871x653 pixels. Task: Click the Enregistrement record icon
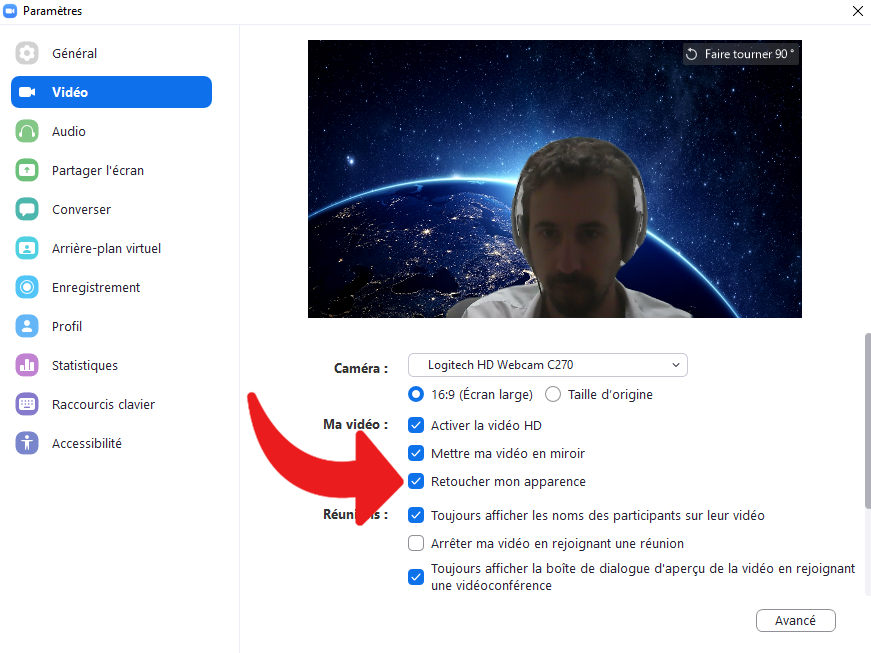pos(27,288)
